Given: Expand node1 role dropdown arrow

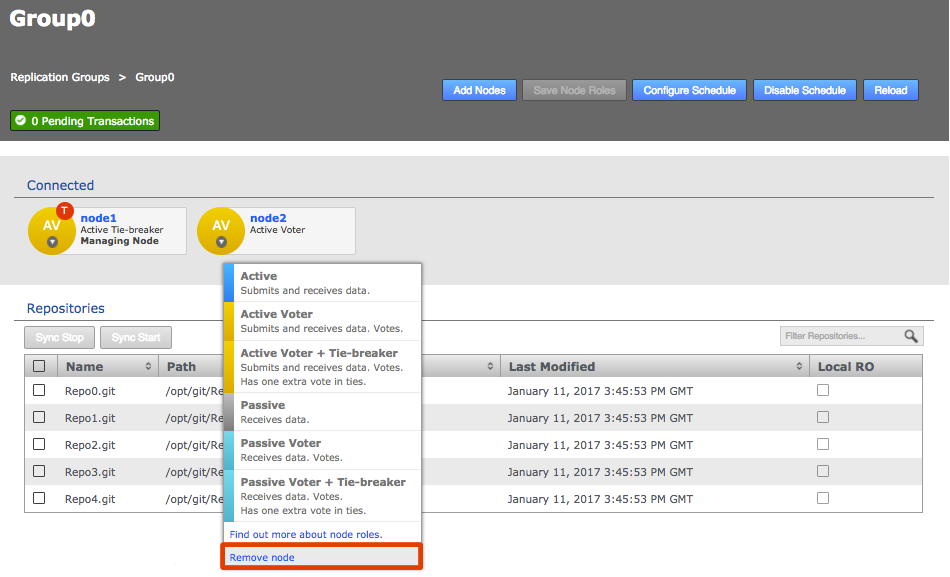Looking at the screenshot, I should (52, 242).
